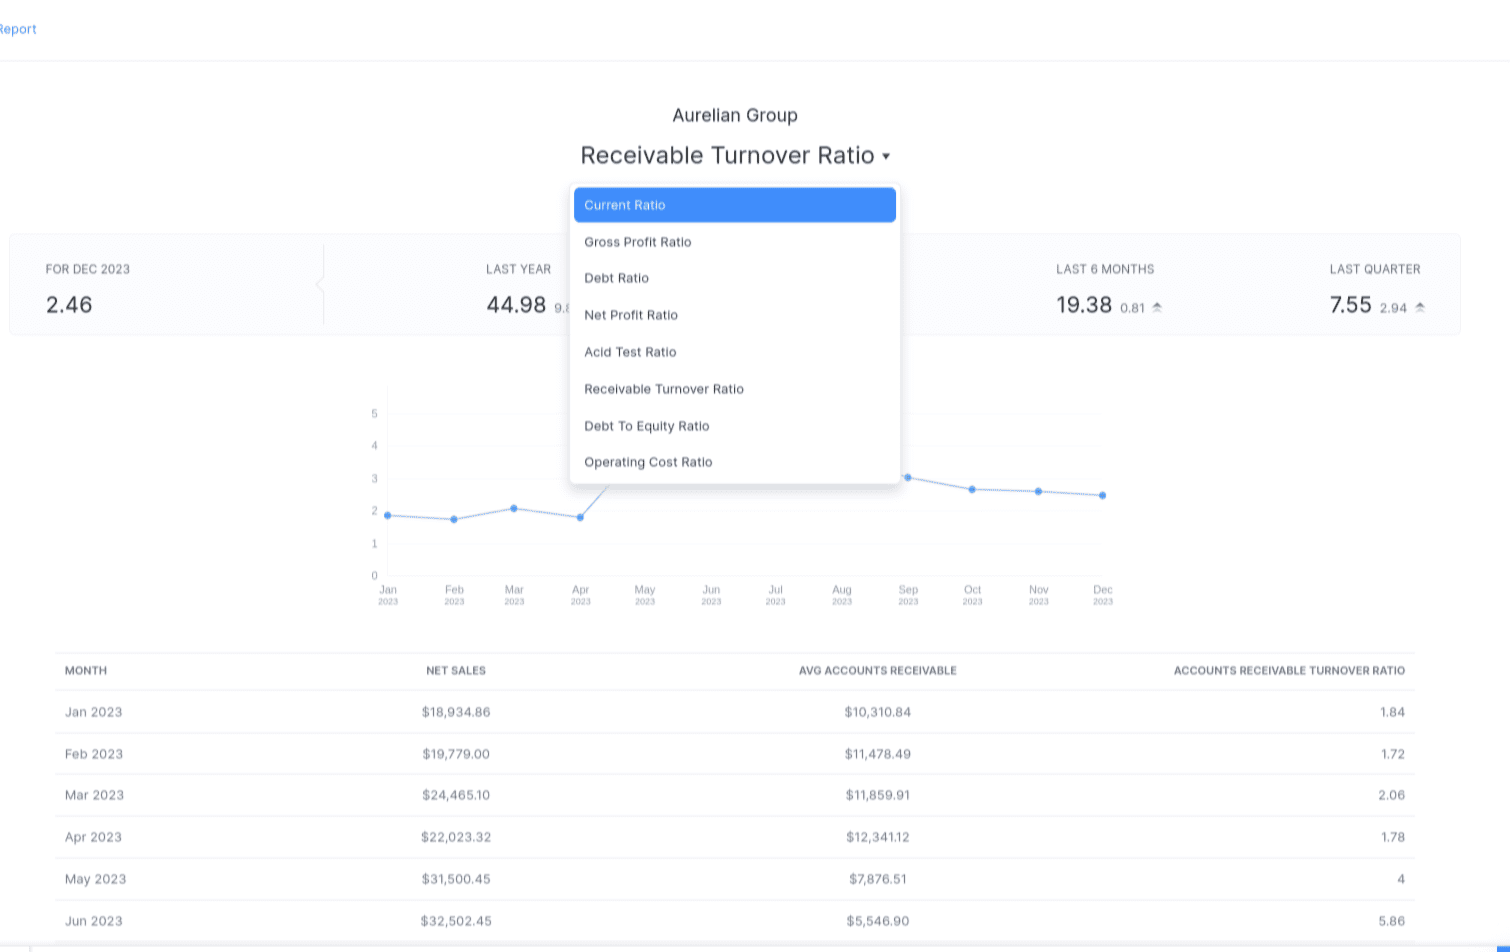Click the May 2023 table row label

click(96, 879)
